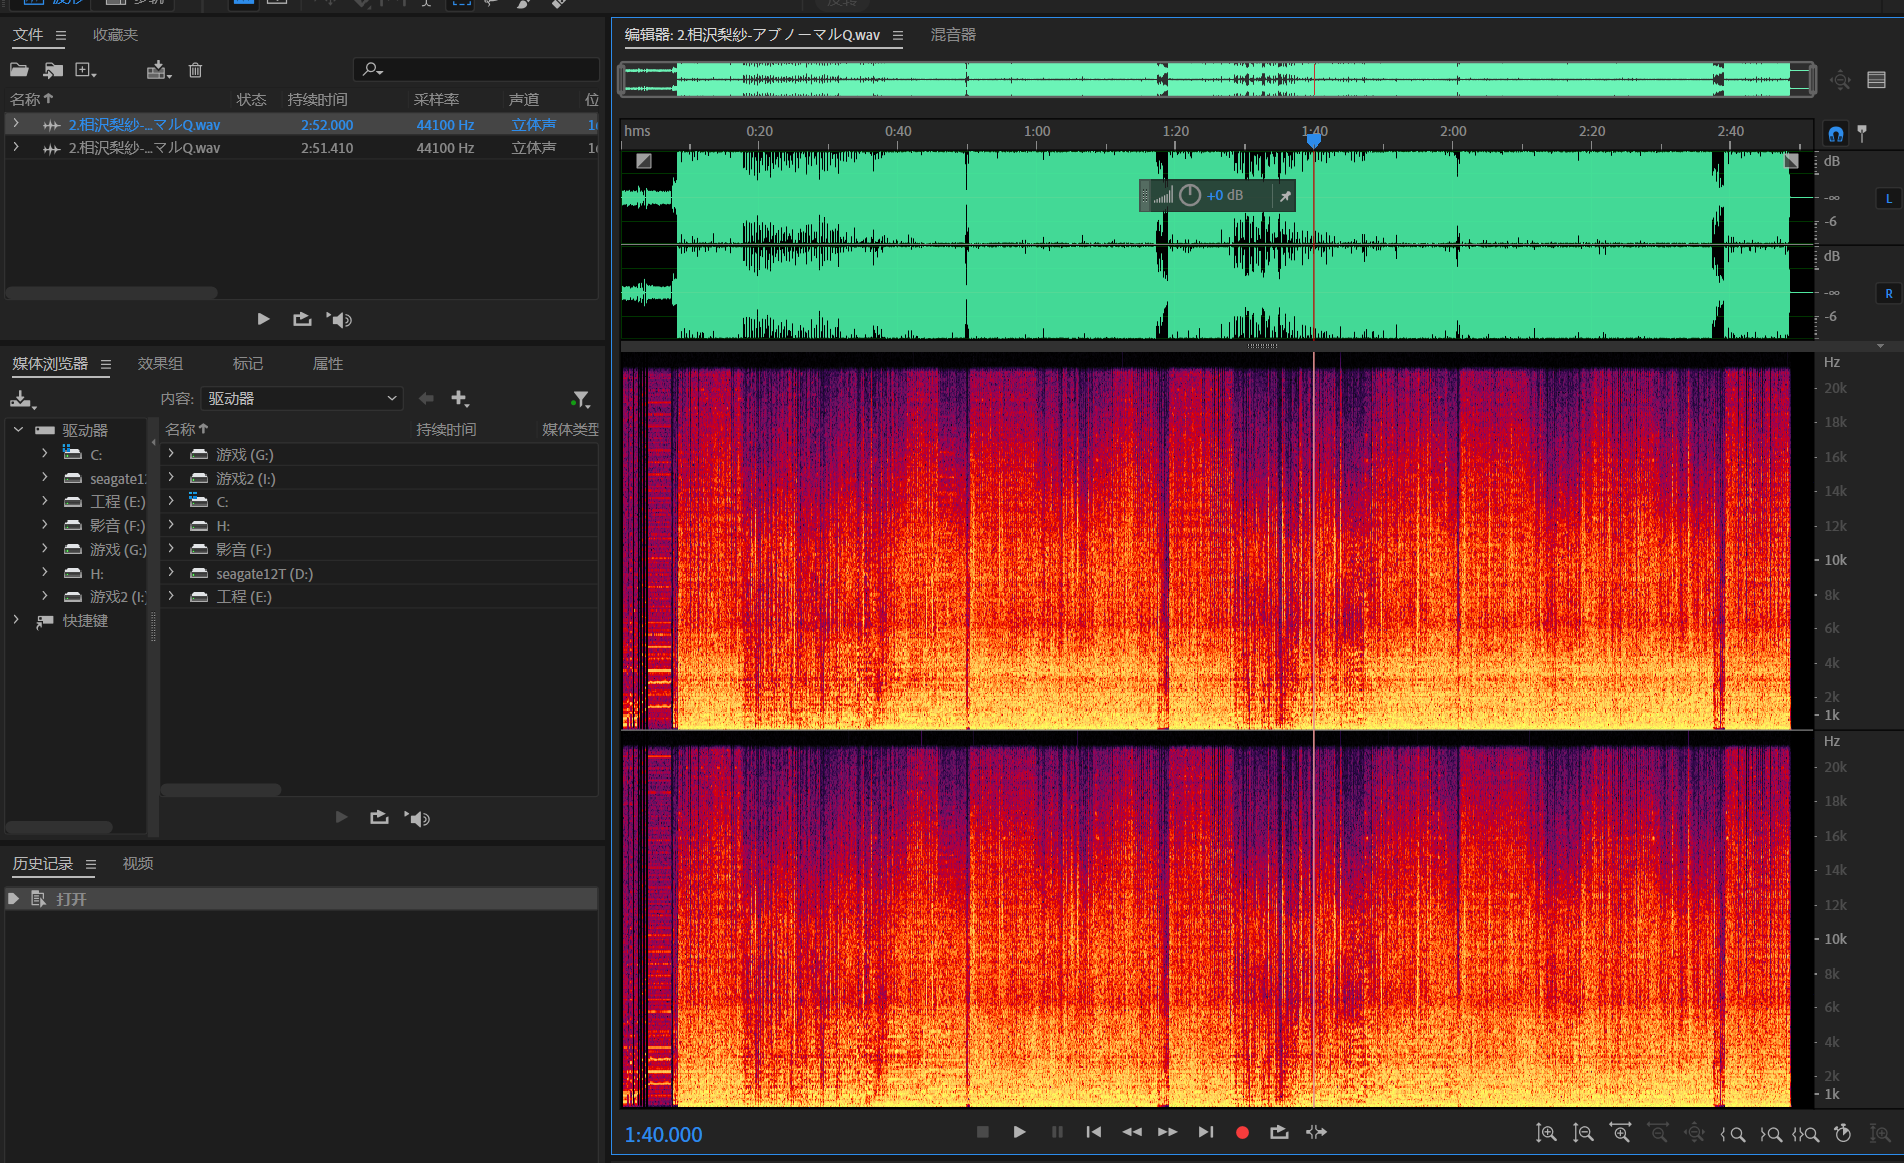Select the 打开 history entry
1904x1163 pixels.
302,899
